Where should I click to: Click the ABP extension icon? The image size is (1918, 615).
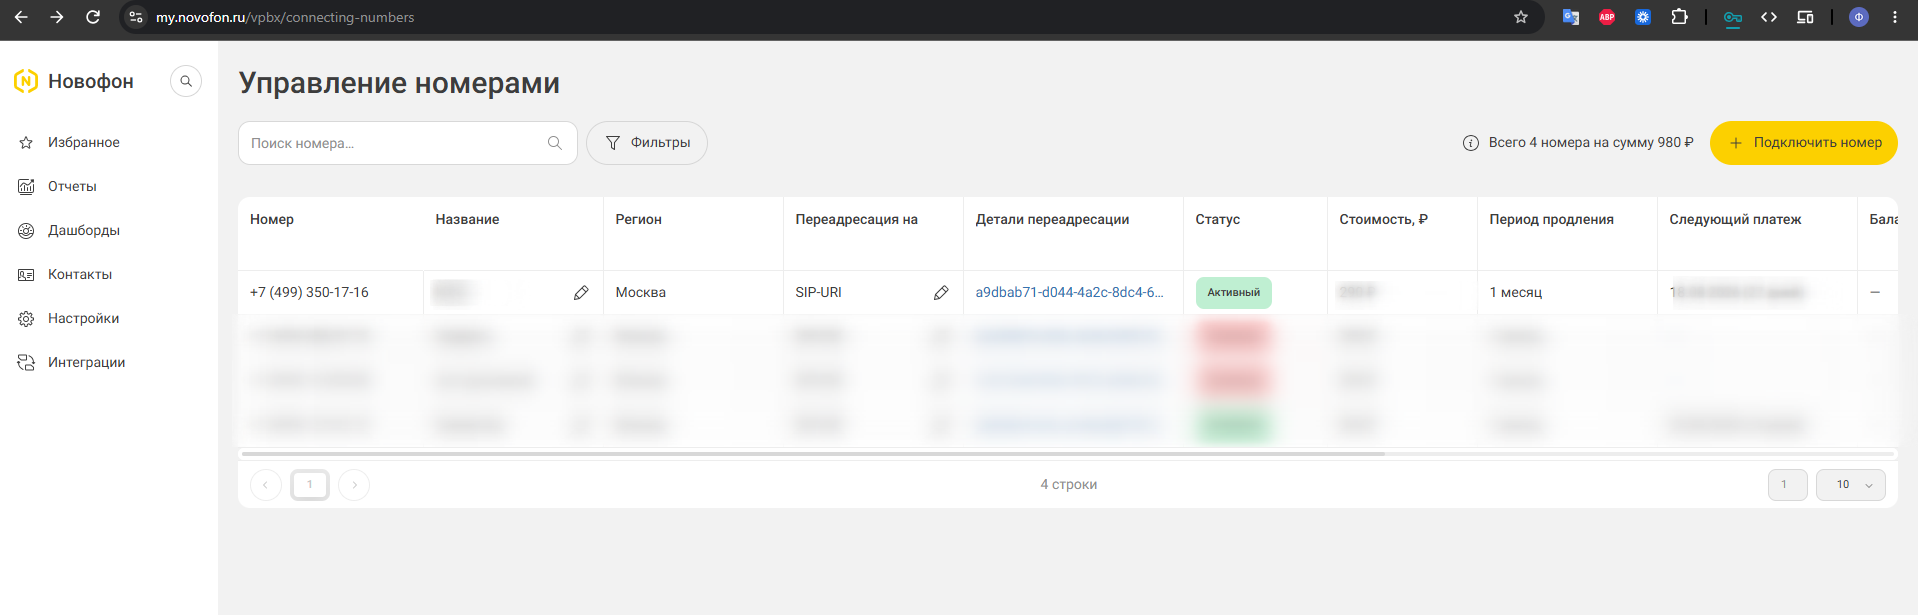click(x=1607, y=17)
